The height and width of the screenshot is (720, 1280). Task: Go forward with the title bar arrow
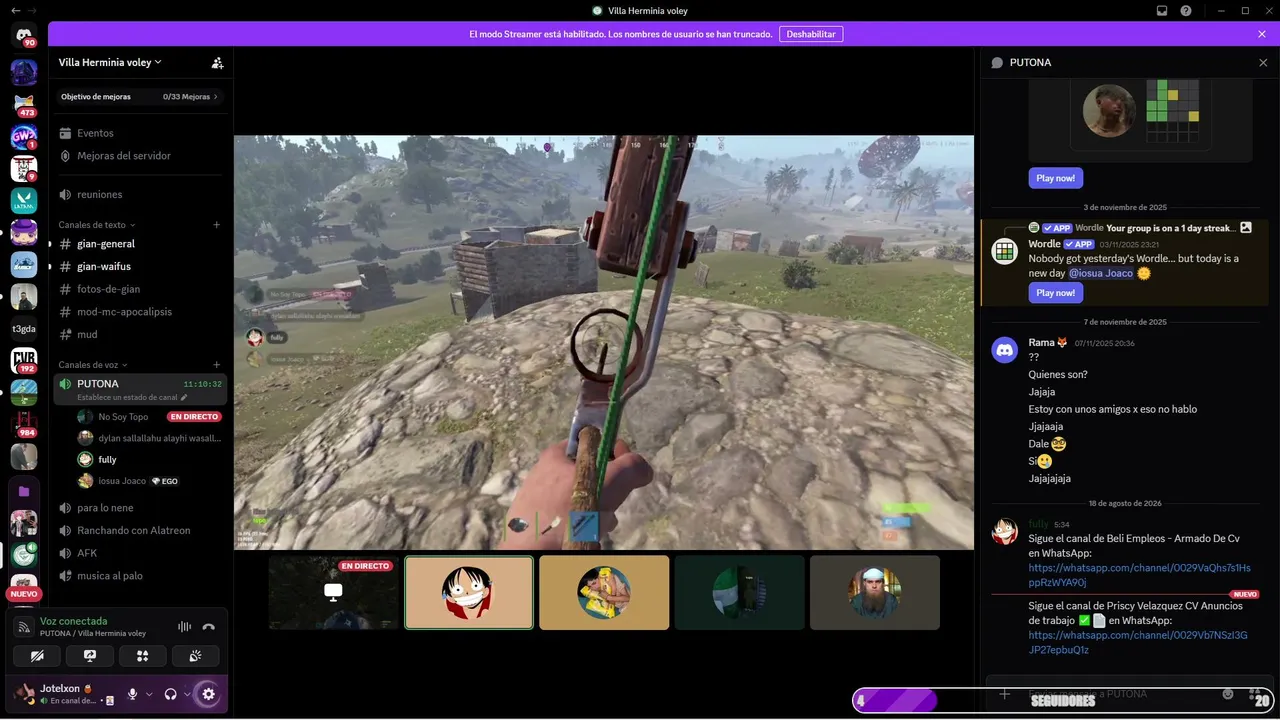(x=32, y=11)
